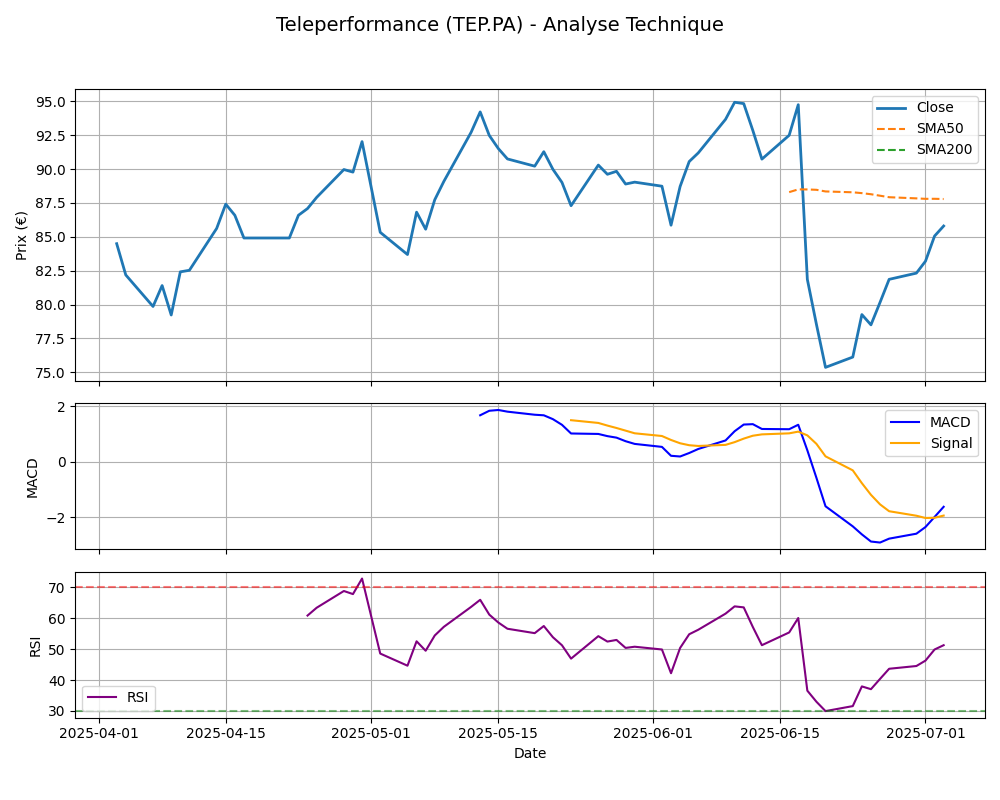Click the "−2" tick on the MACD axis

pyautogui.click(x=56, y=517)
